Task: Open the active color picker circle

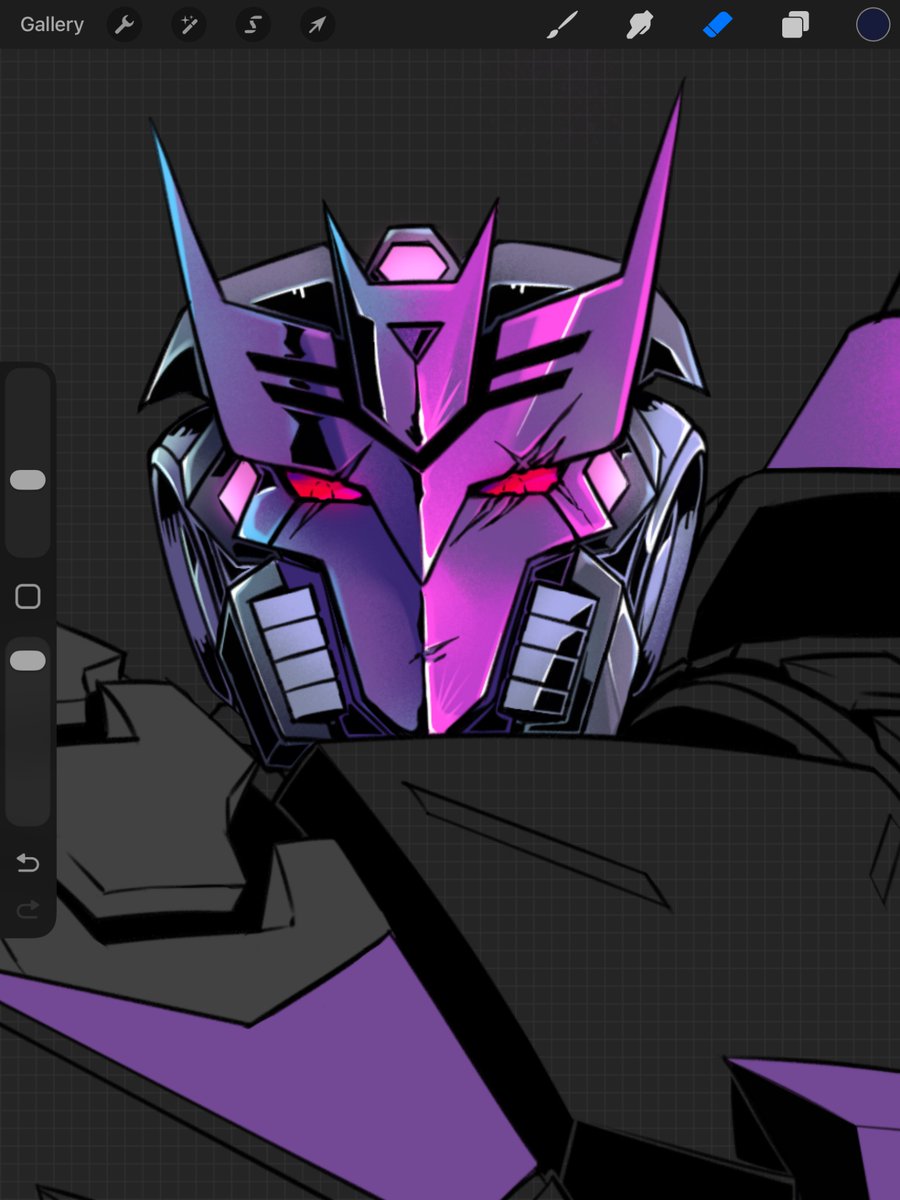Action: pyautogui.click(x=872, y=25)
